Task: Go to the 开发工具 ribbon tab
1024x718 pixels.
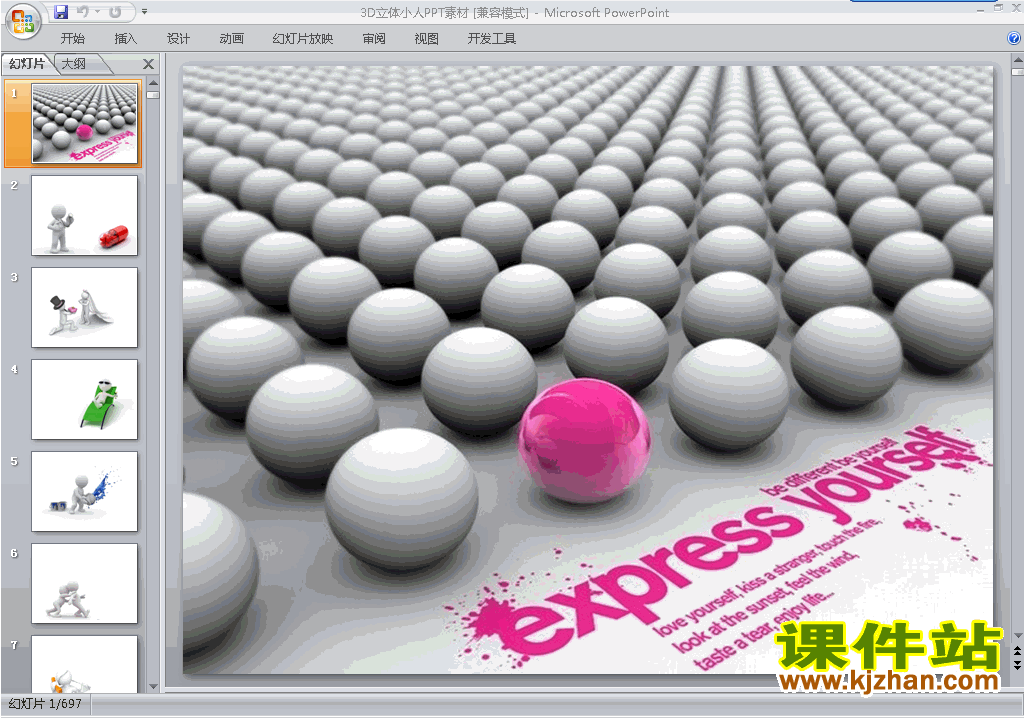Action: point(492,39)
